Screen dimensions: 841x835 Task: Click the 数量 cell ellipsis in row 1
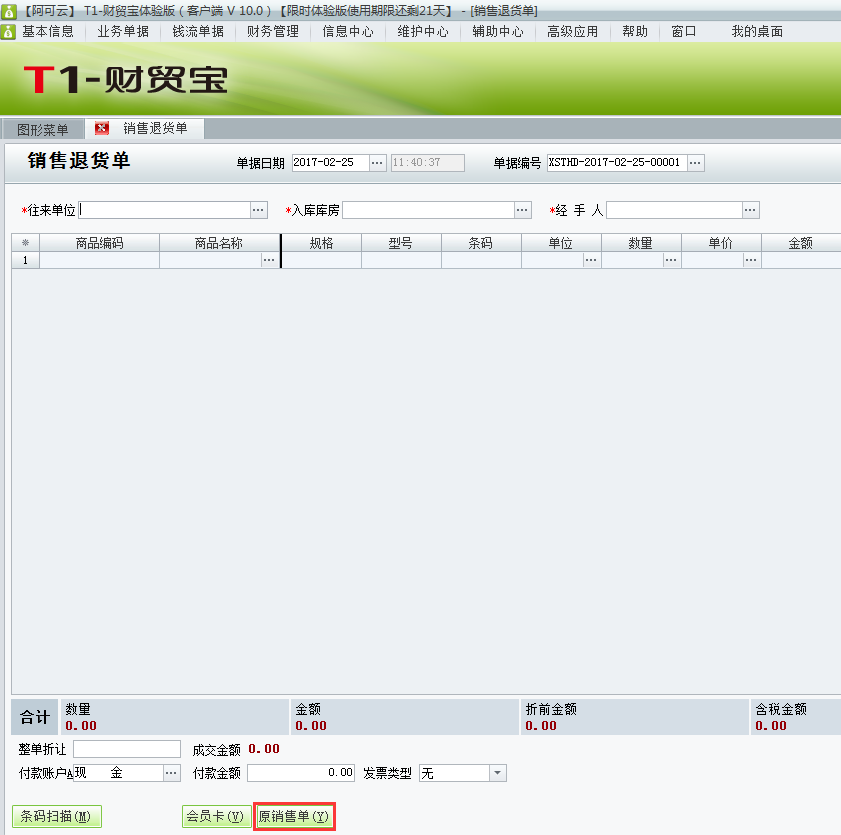coord(671,260)
